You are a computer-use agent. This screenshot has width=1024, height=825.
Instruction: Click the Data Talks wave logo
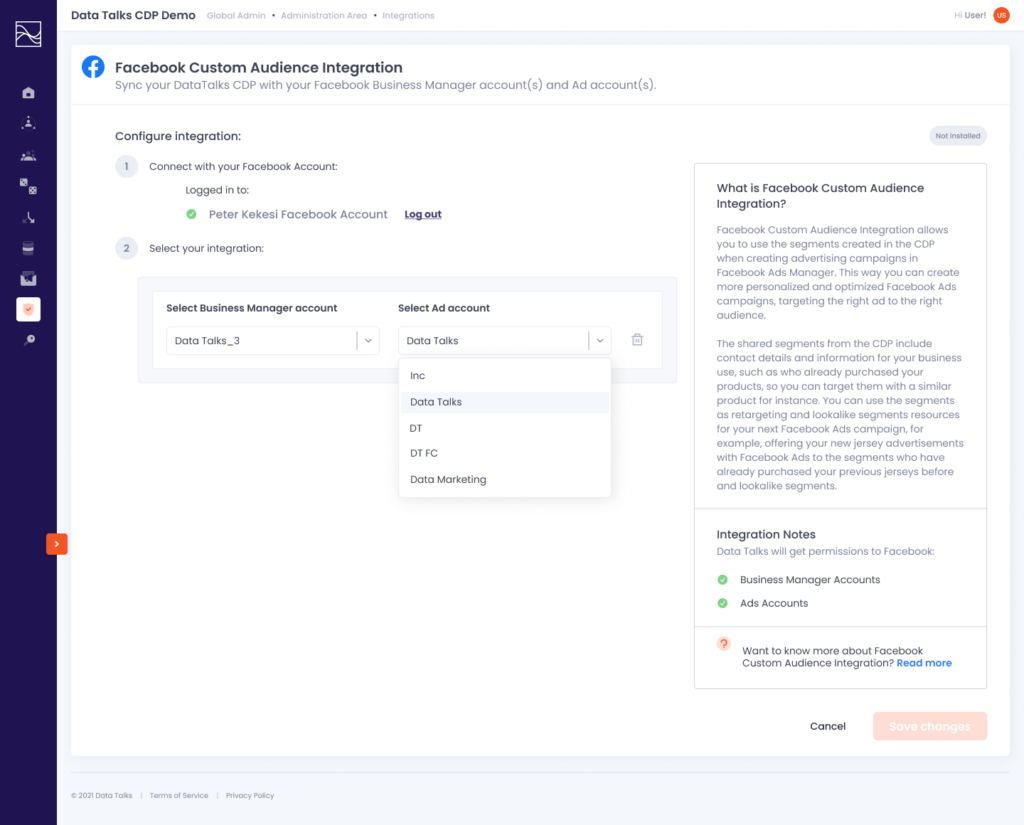(28, 34)
